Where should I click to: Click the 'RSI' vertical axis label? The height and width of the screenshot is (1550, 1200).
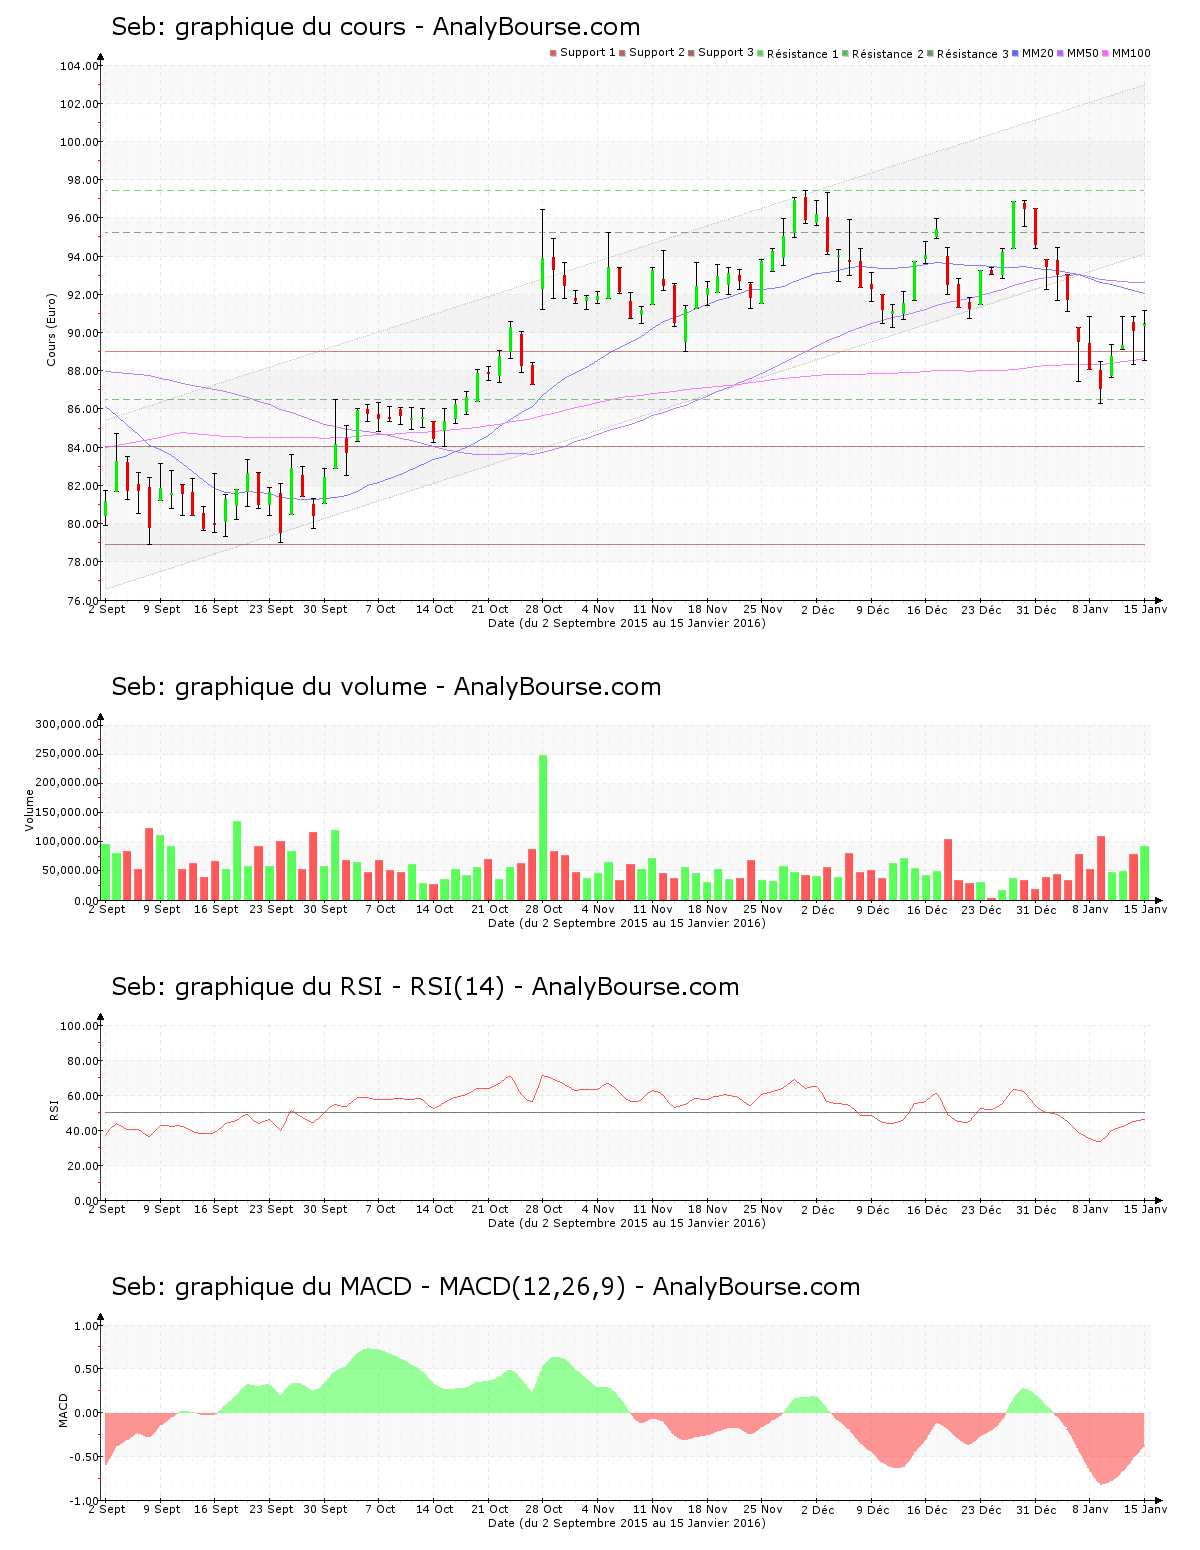click(53, 1109)
